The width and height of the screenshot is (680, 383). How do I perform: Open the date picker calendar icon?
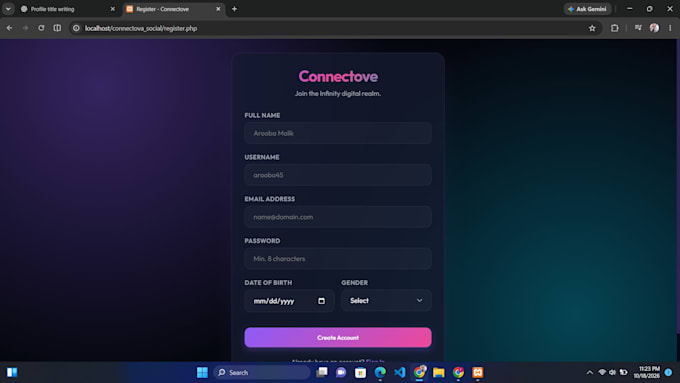pyautogui.click(x=321, y=301)
